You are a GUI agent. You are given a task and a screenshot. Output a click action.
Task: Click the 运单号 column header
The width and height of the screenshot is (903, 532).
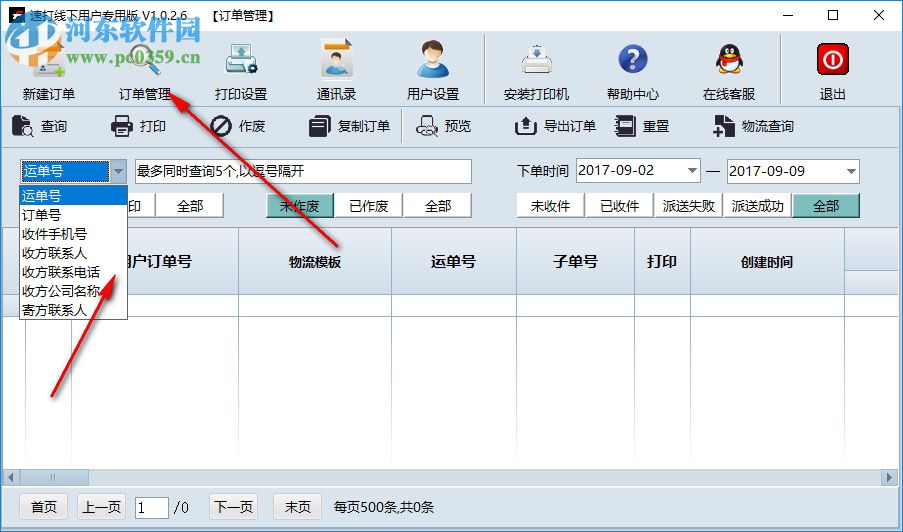pyautogui.click(x=454, y=261)
